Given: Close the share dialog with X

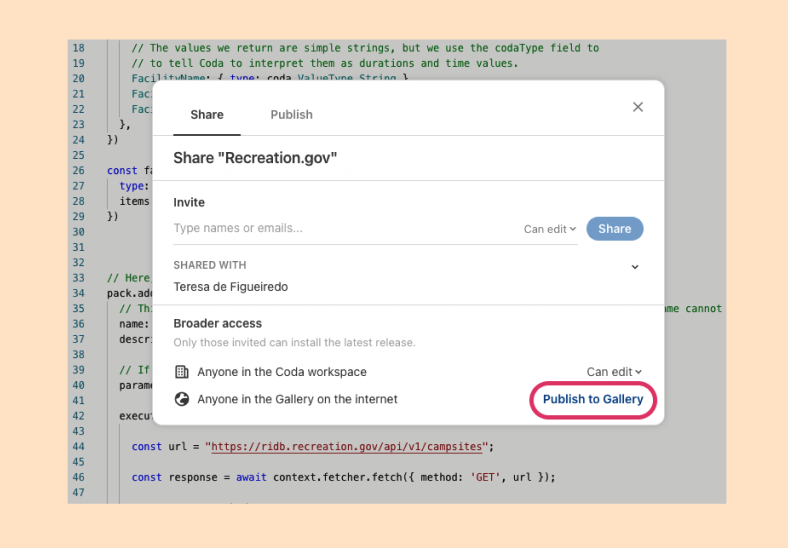Looking at the screenshot, I should pos(638,107).
